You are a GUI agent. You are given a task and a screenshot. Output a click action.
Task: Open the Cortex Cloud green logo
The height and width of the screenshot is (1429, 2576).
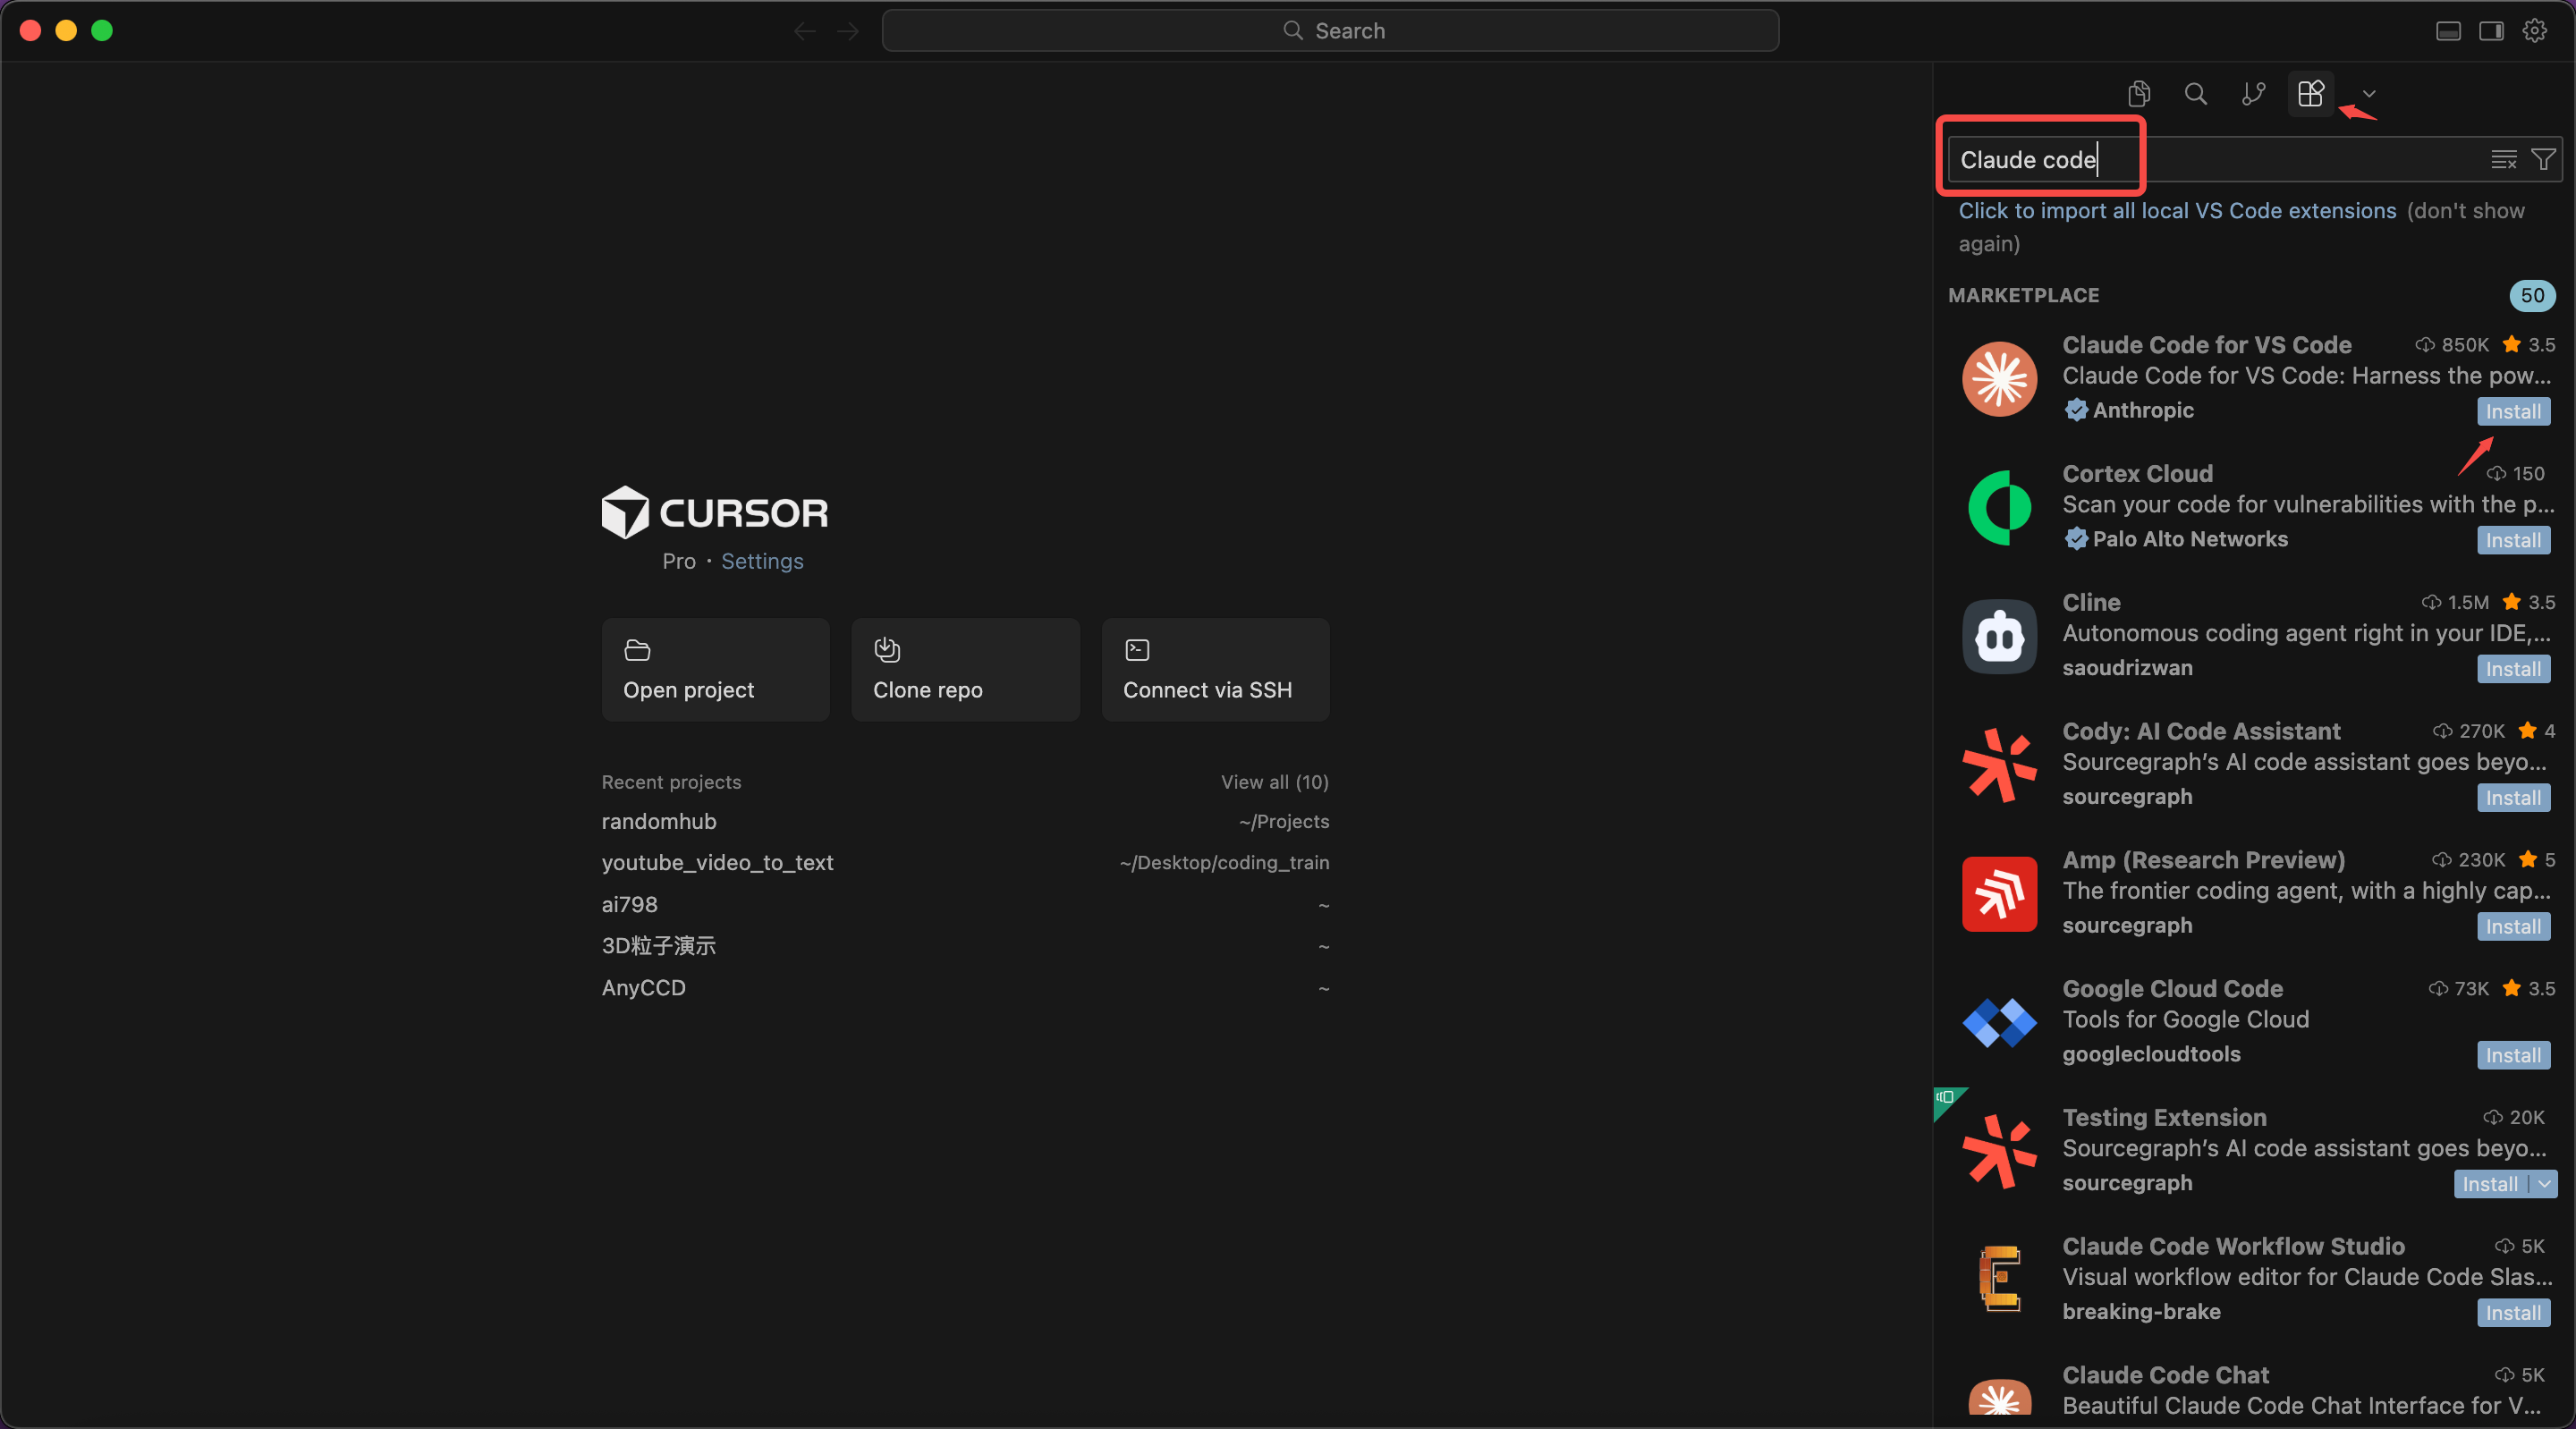tap(1999, 508)
